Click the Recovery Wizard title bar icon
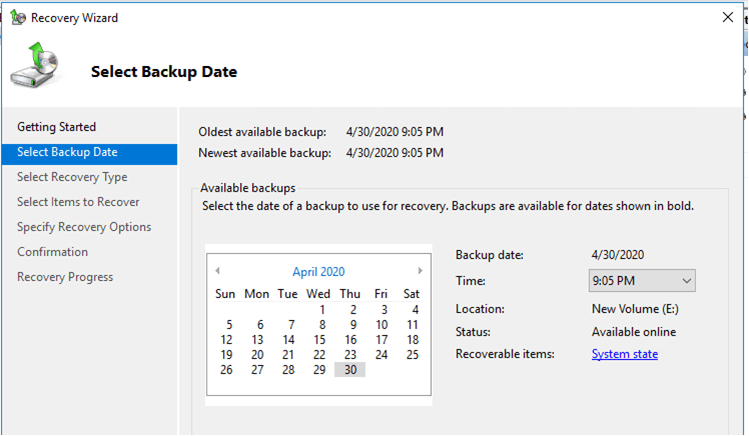This screenshot has height=436, width=749. click(18, 18)
